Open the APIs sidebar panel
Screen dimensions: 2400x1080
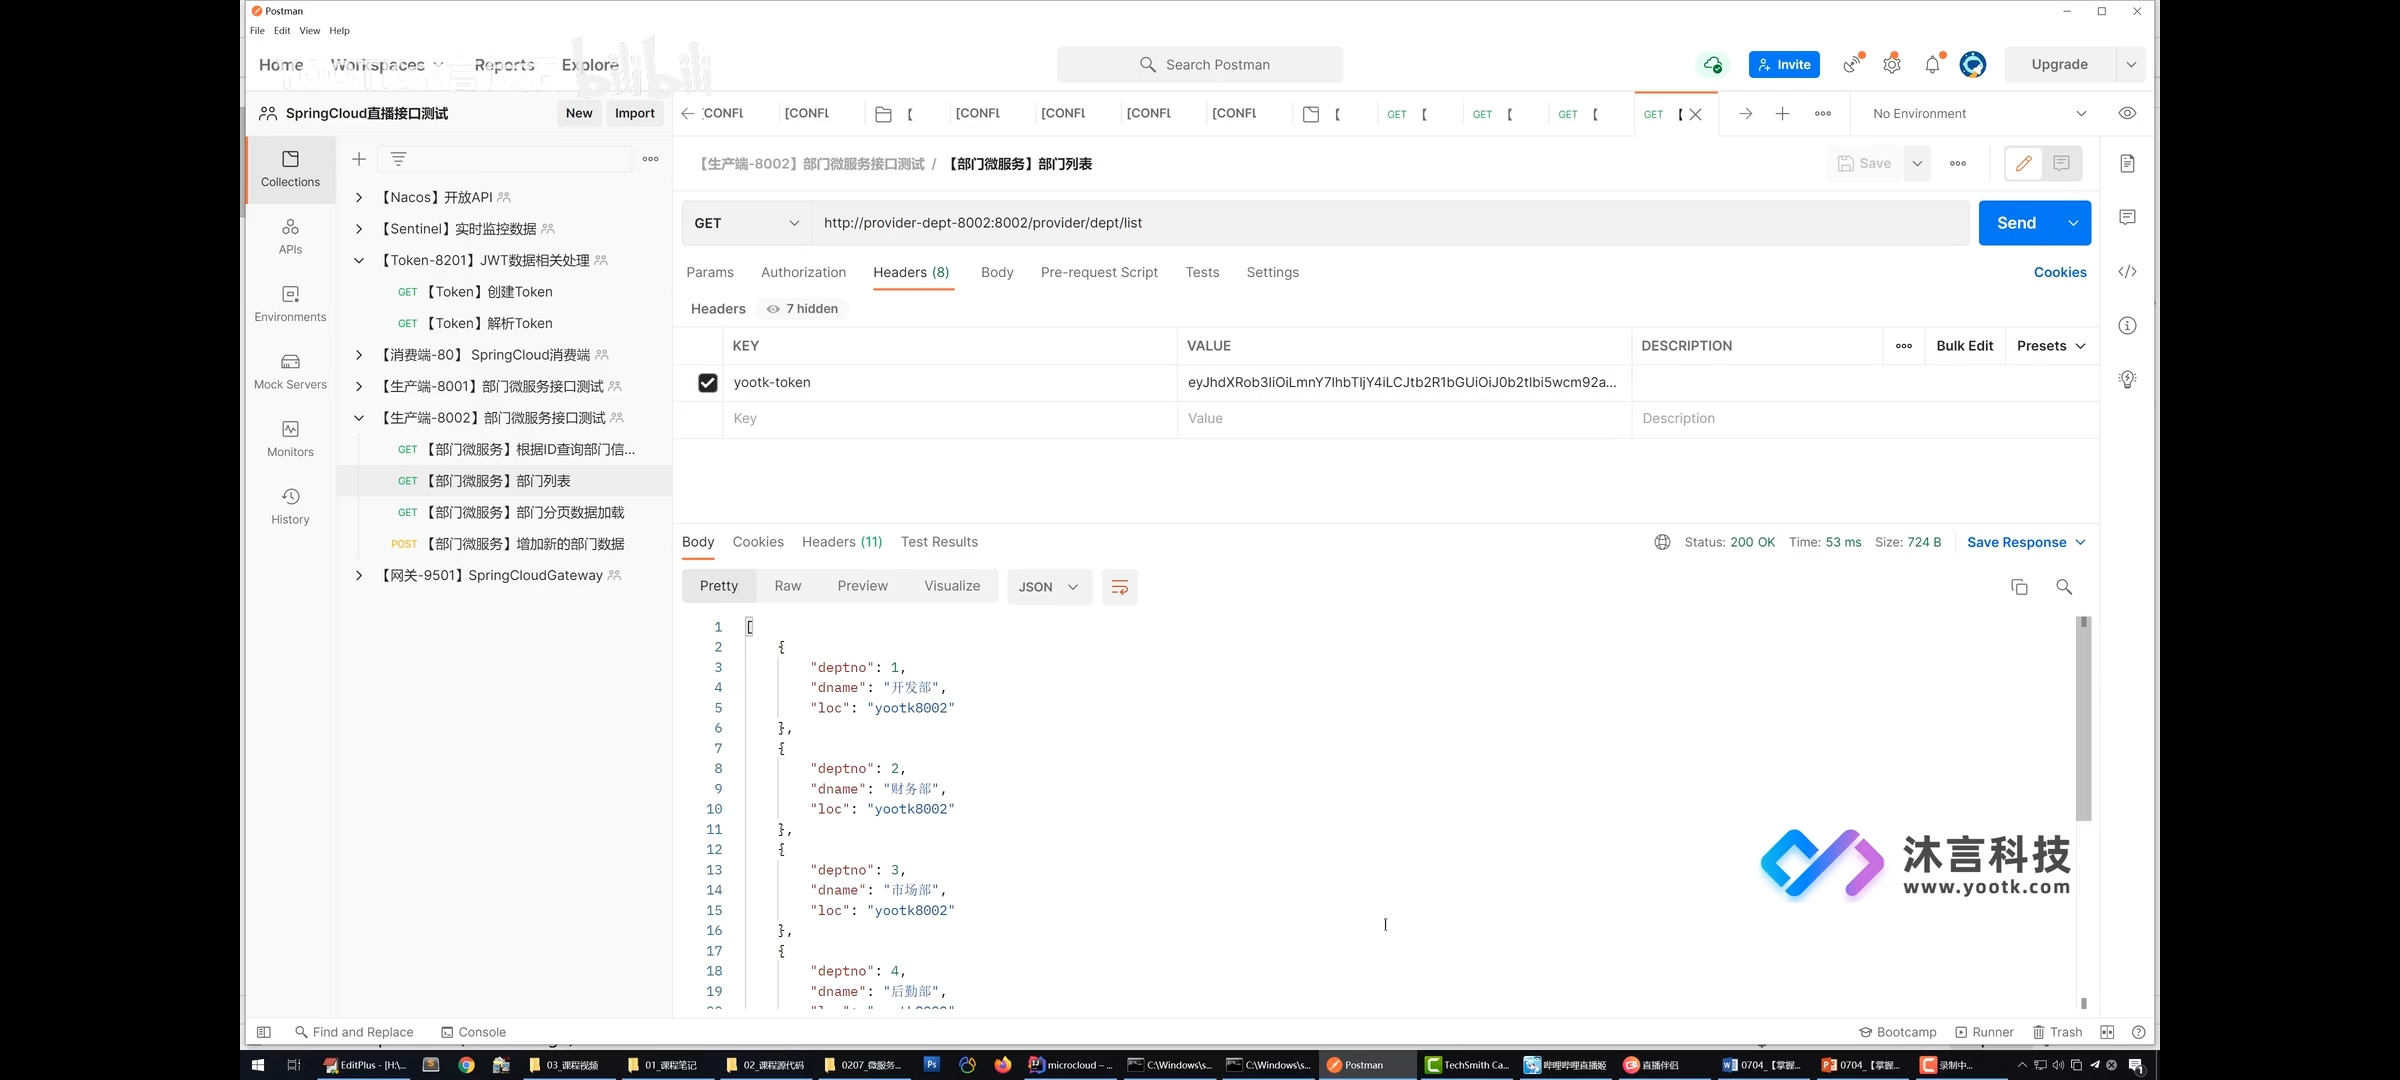290,237
